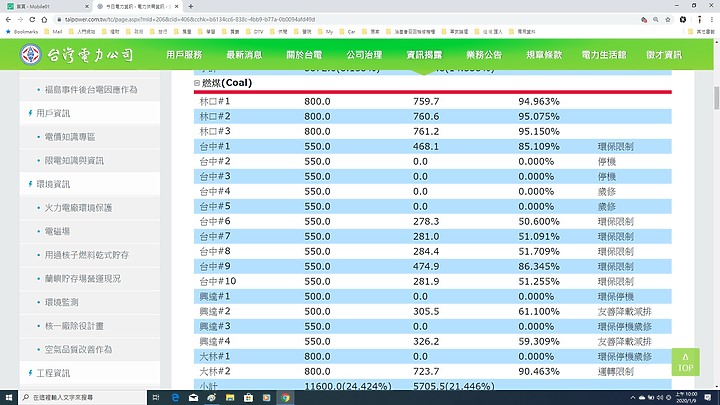720x405 pixels.
Task: Open the My bookmark folder
Action: point(326,32)
